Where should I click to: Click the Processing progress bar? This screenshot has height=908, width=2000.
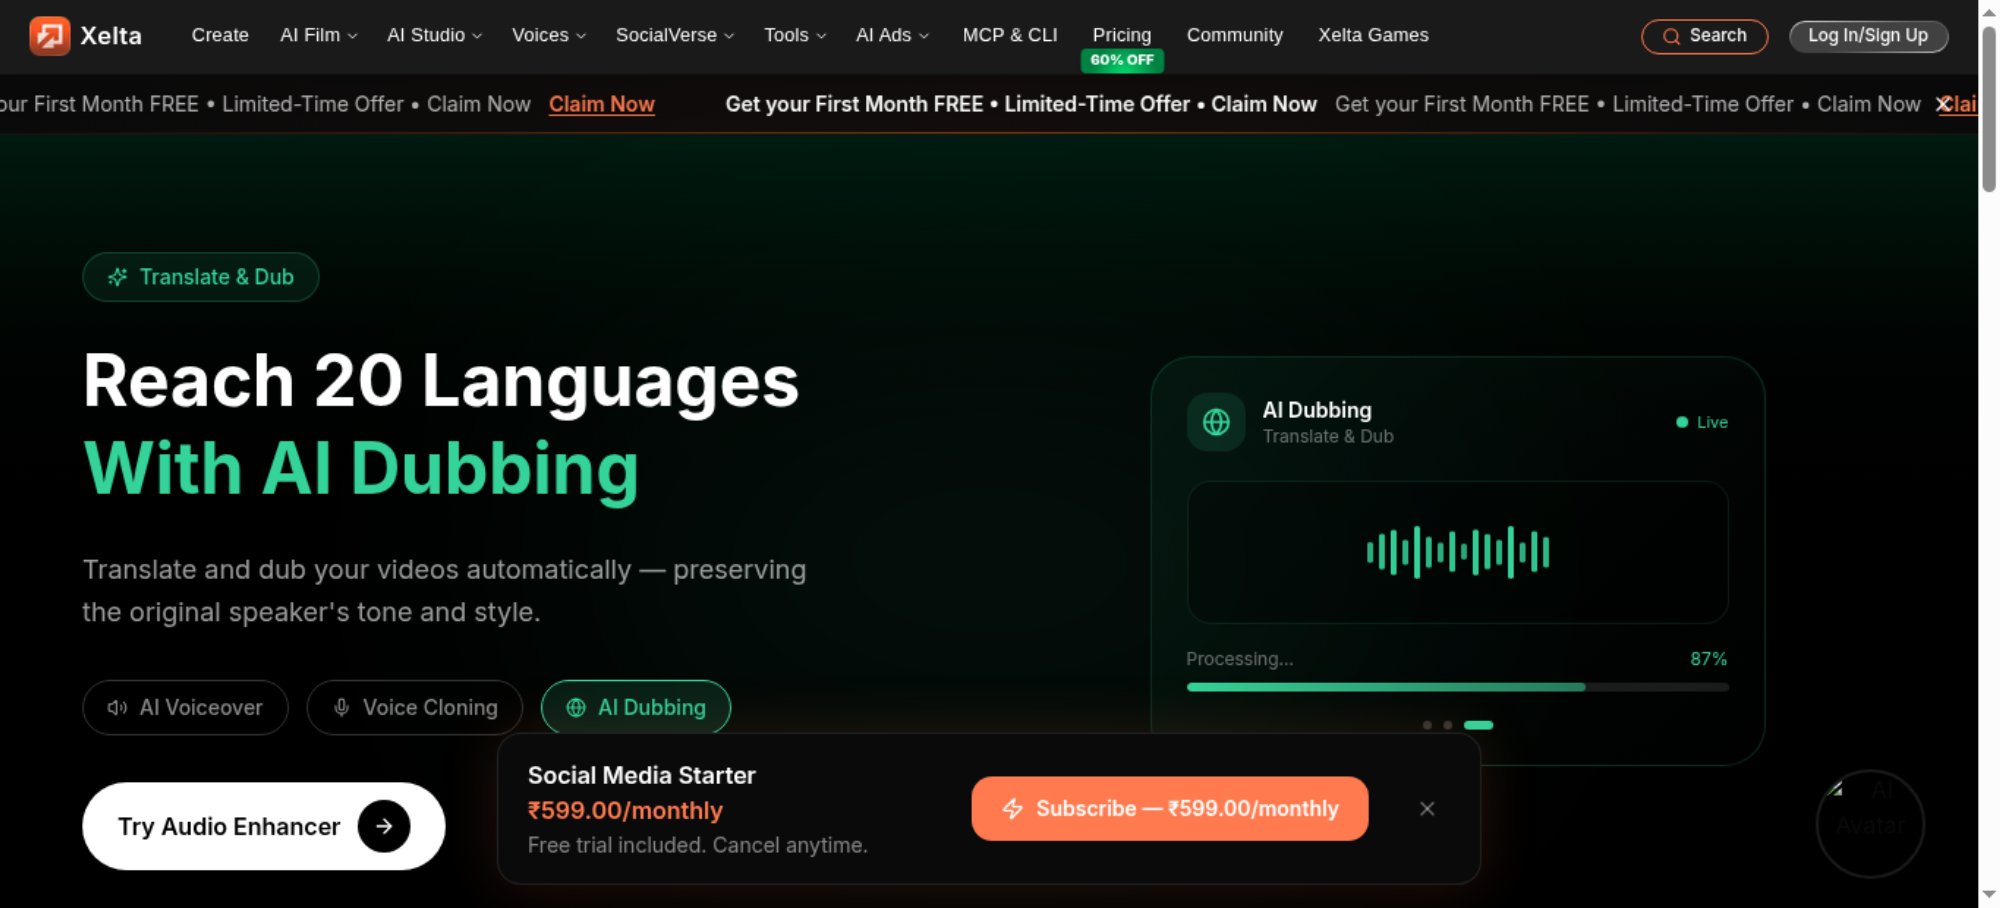(x=1458, y=687)
